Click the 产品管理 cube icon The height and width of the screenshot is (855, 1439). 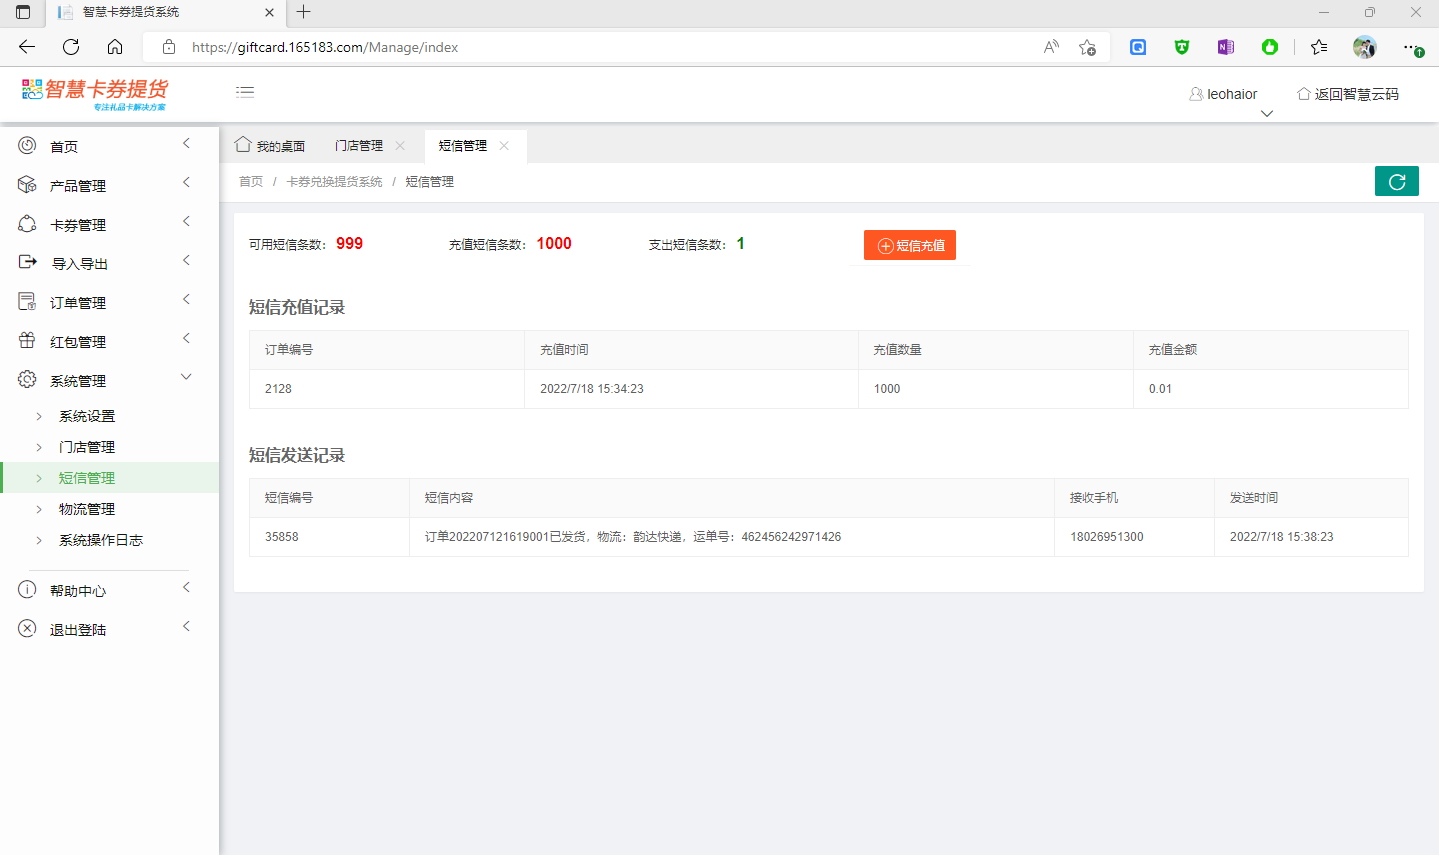click(x=27, y=185)
